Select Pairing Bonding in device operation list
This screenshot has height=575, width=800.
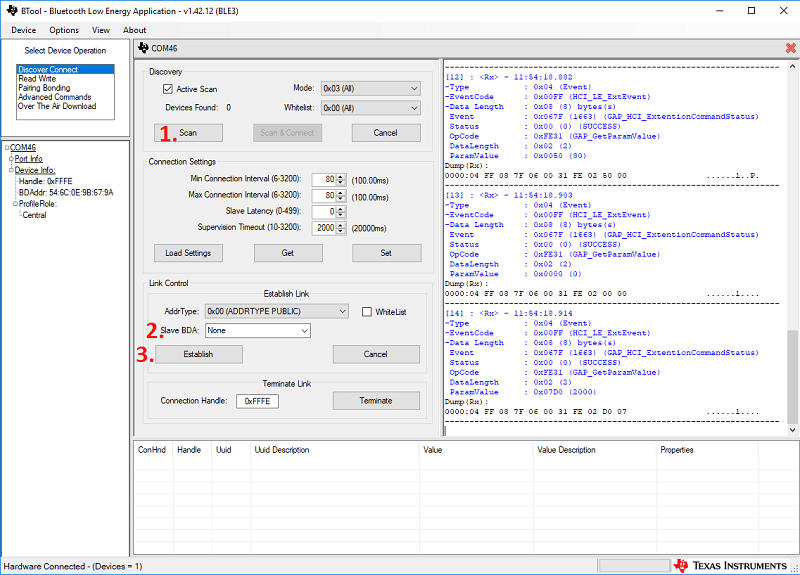pyautogui.click(x=44, y=88)
